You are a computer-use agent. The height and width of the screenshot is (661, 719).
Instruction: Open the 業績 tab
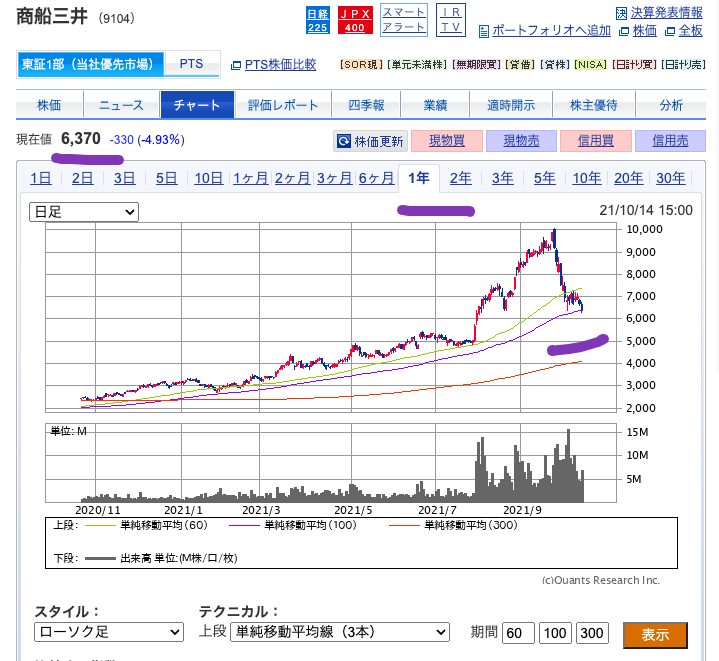pos(435,105)
